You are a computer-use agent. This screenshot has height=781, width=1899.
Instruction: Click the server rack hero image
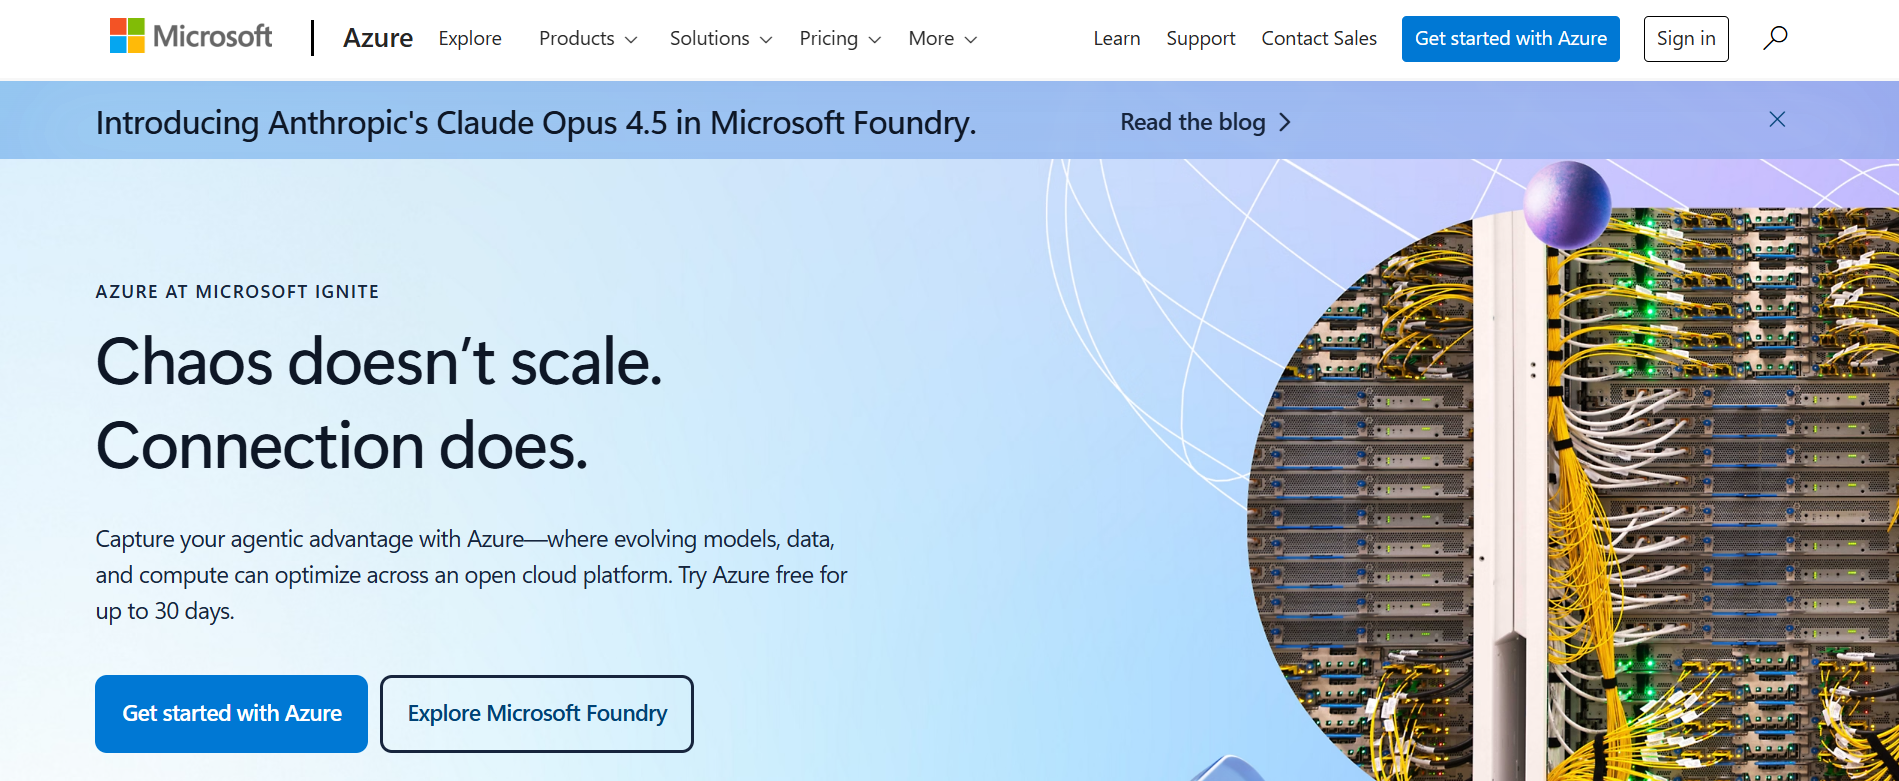1573,495
